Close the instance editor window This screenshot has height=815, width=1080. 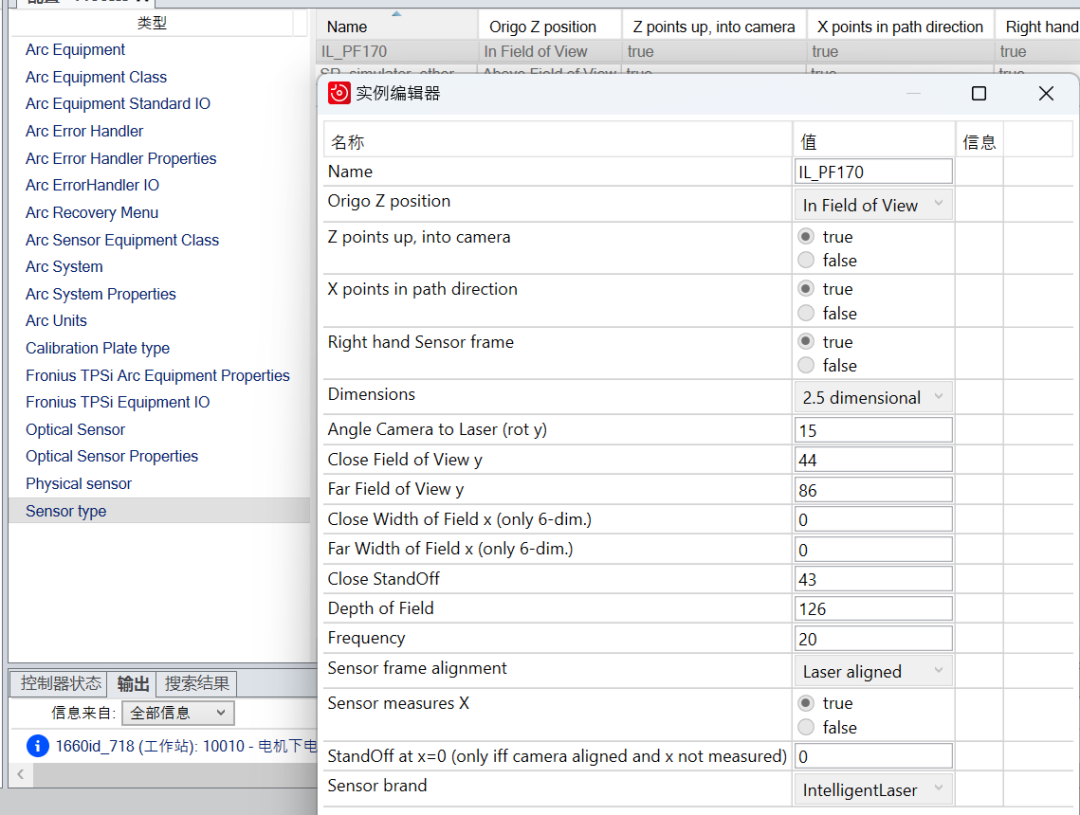[1046, 94]
